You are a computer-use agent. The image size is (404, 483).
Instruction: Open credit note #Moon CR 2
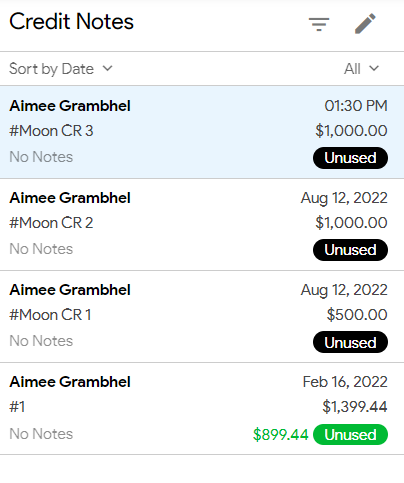(x=202, y=224)
